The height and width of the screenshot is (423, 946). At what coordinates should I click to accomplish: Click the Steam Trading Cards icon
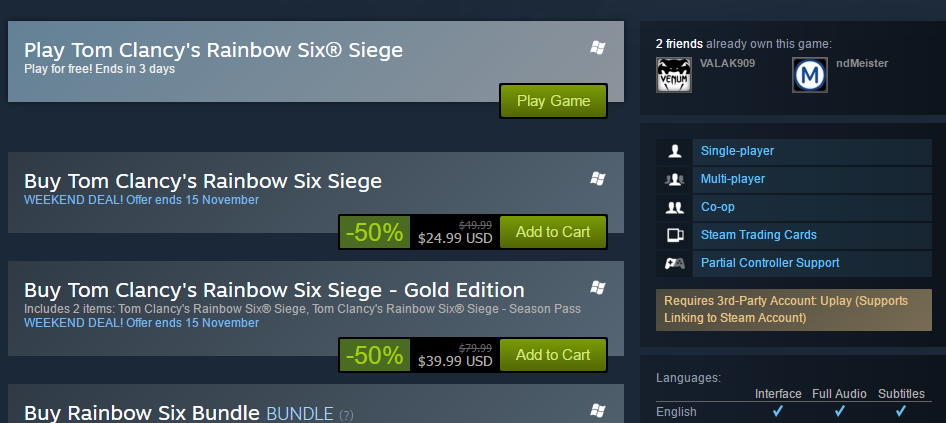pyautogui.click(x=675, y=235)
